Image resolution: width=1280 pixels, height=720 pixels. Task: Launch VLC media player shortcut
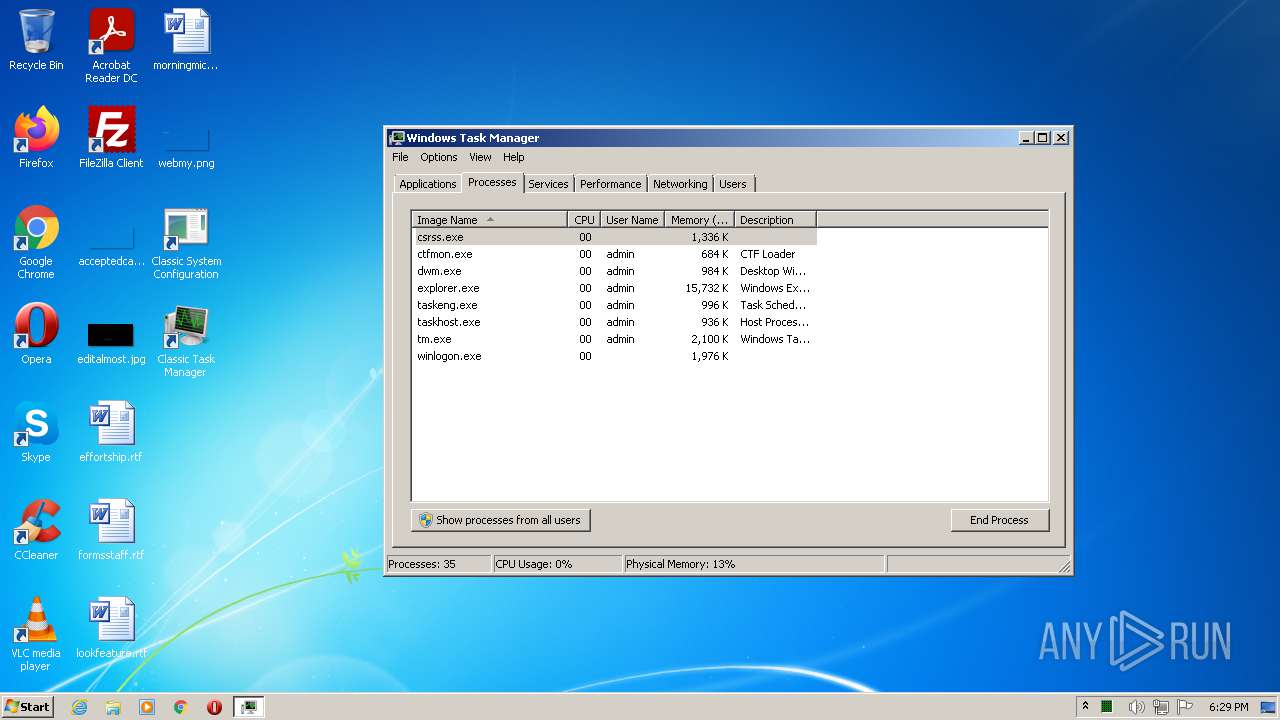tap(36, 634)
